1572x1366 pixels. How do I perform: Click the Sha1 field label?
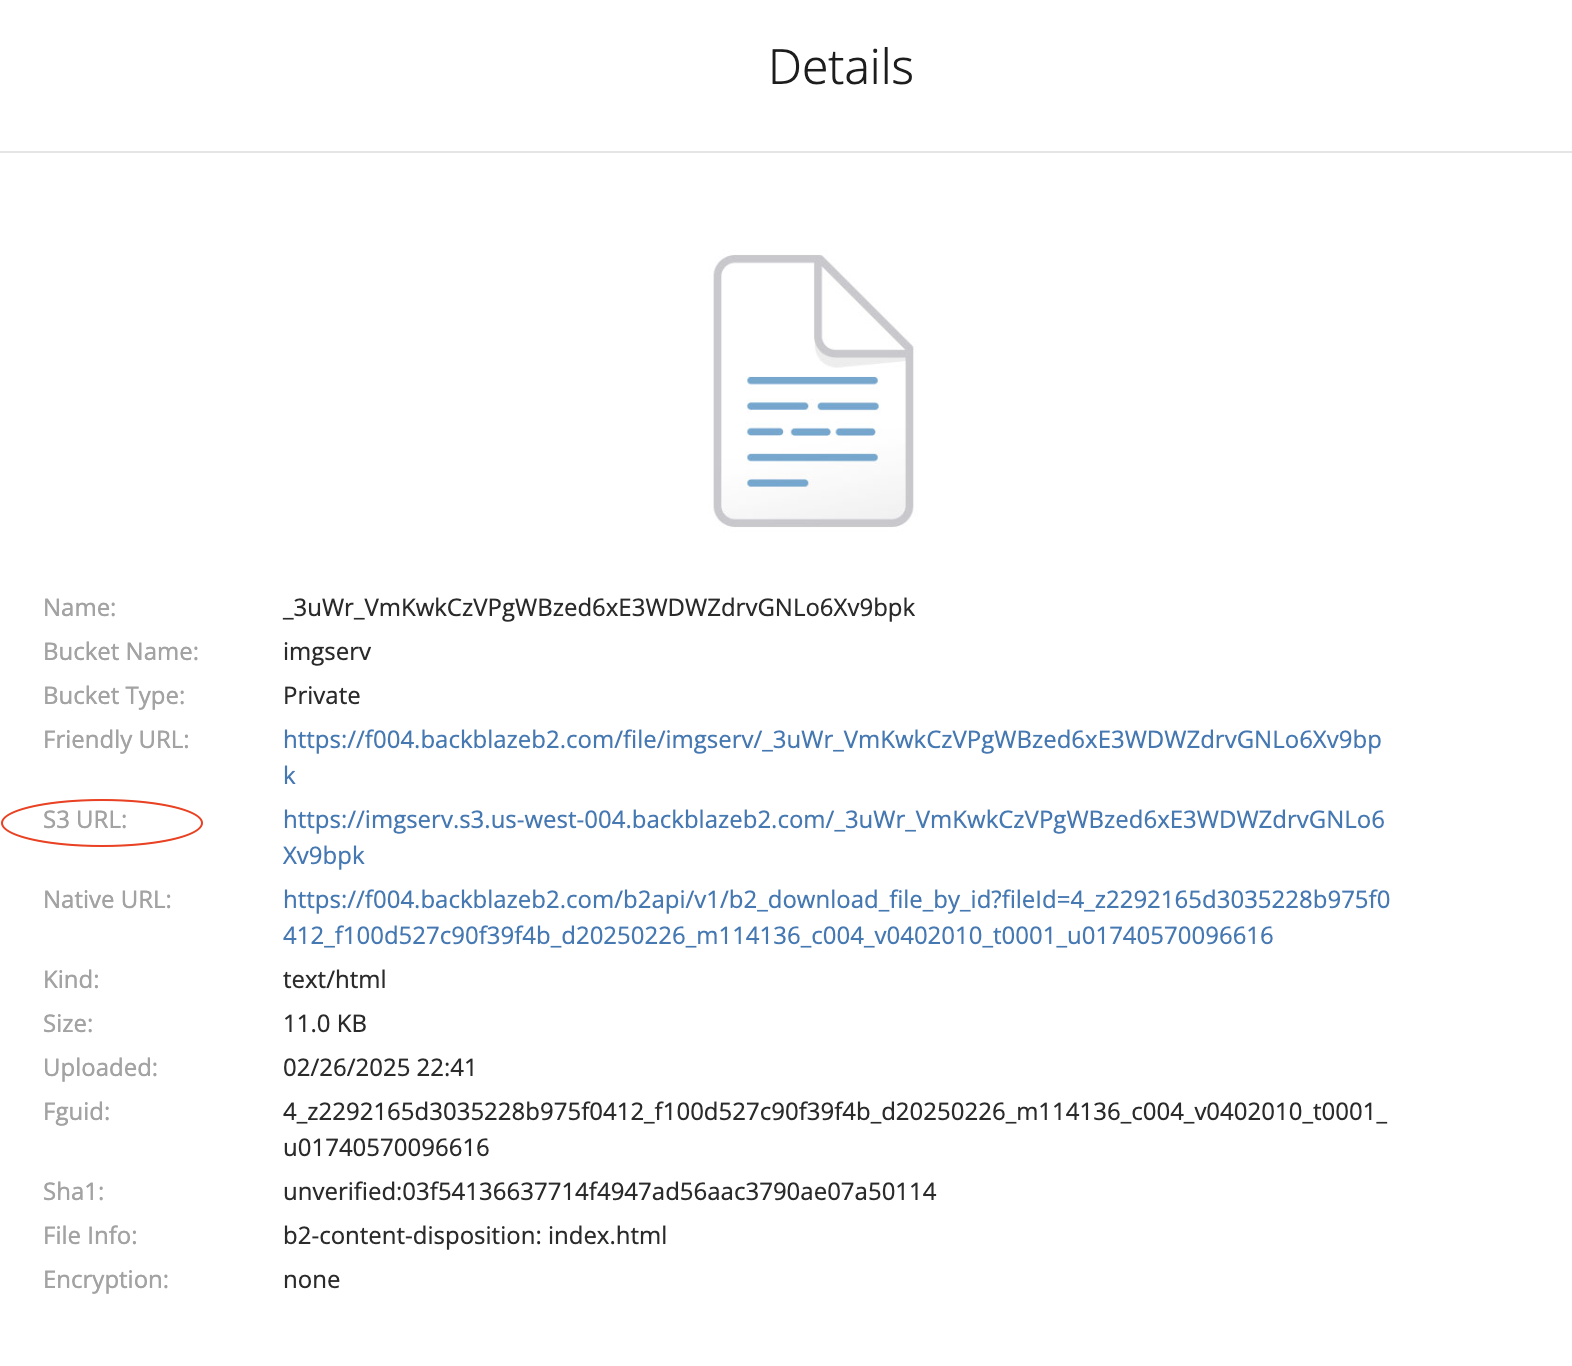click(73, 1192)
